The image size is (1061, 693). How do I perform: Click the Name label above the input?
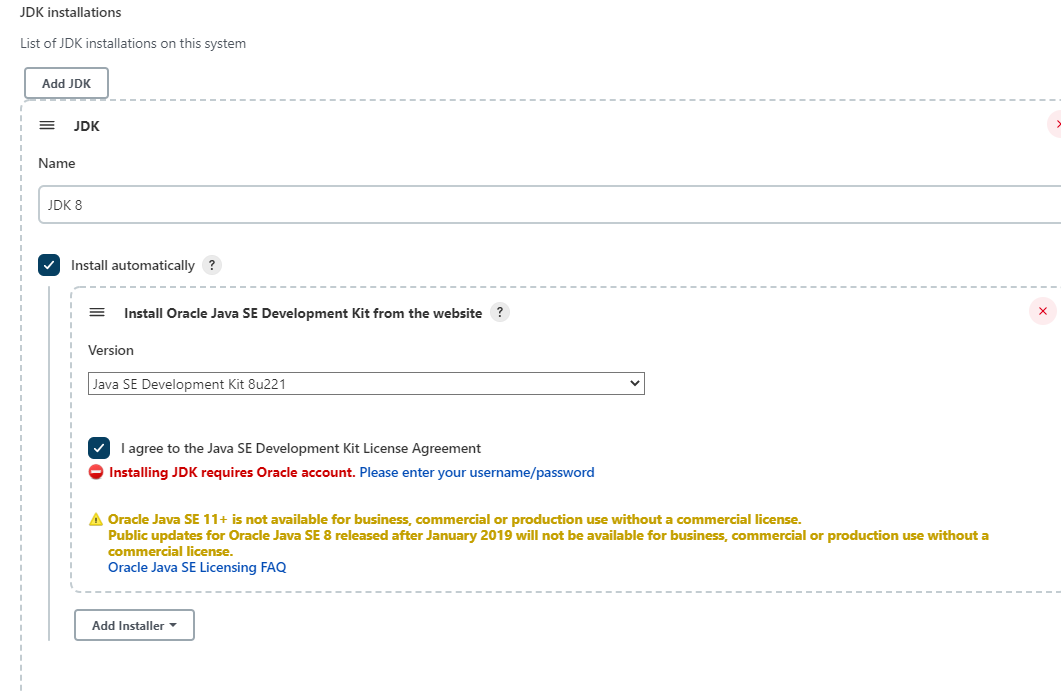[57, 163]
